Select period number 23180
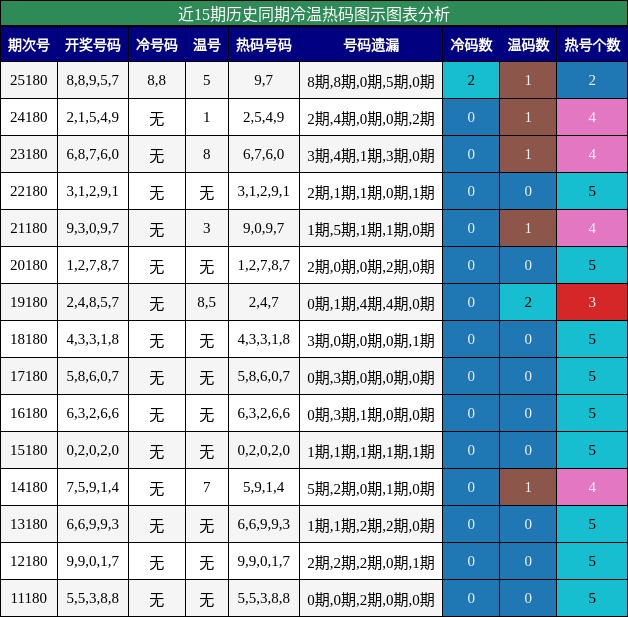The height and width of the screenshot is (617, 628). point(29,154)
